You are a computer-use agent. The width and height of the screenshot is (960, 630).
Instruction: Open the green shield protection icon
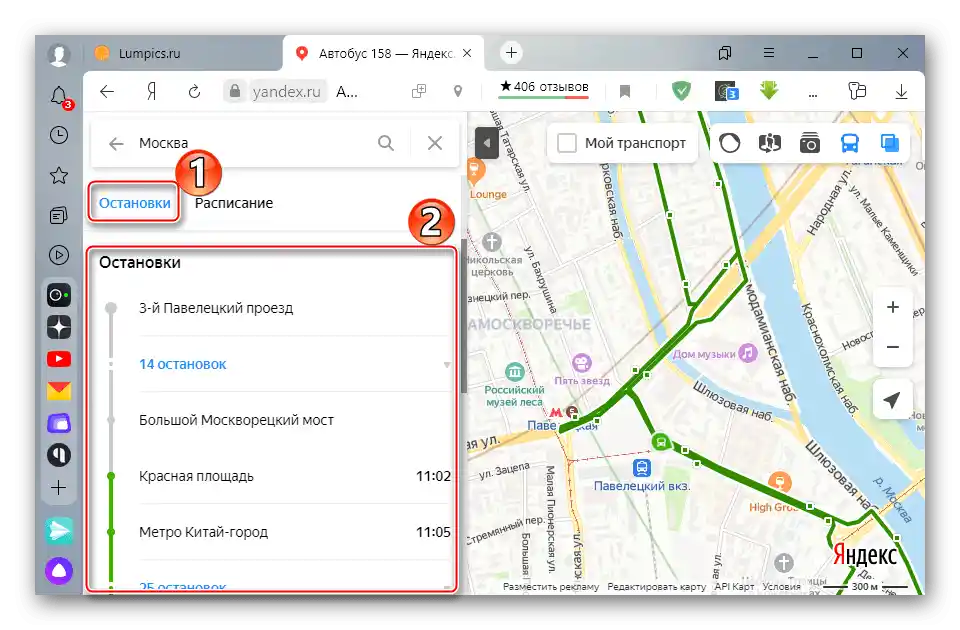681,91
